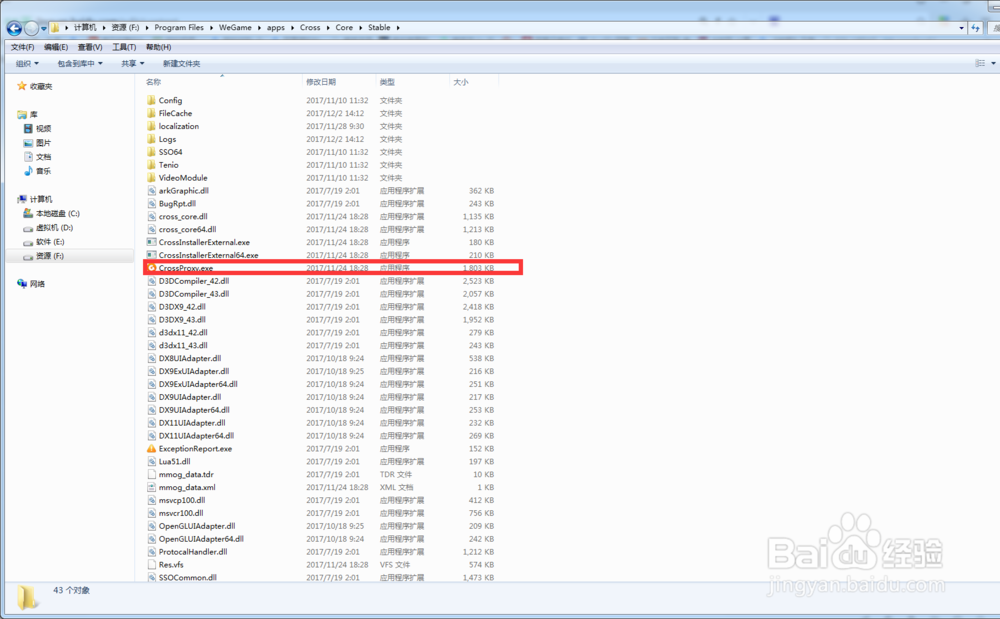
Task: Open the recent locations dropdown arrow
Action: tap(44, 28)
